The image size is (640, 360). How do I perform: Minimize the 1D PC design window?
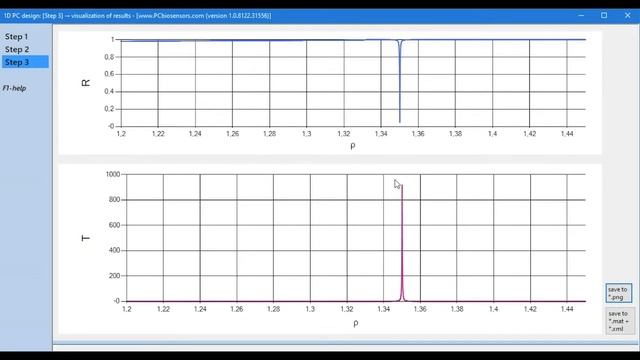coord(581,16)
